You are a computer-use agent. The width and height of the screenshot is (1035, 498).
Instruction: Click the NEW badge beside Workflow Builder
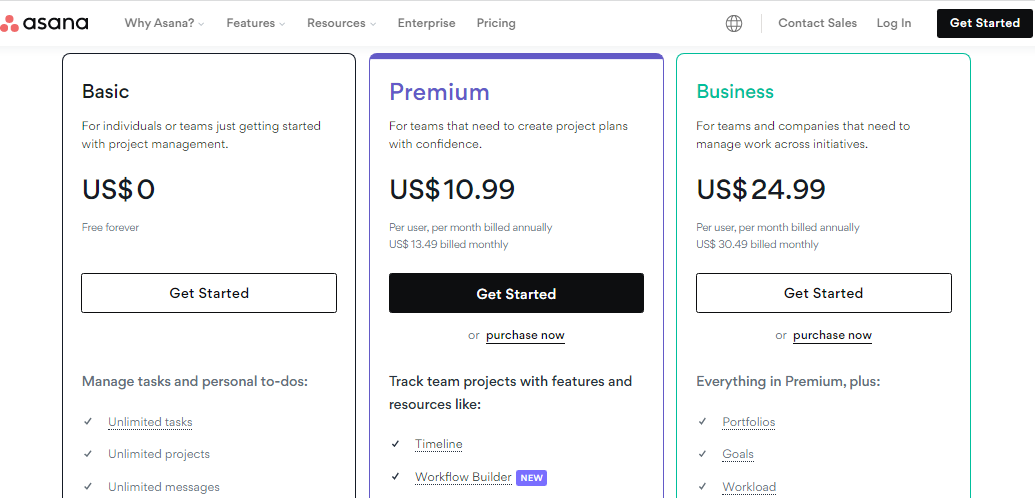point(532,478)
